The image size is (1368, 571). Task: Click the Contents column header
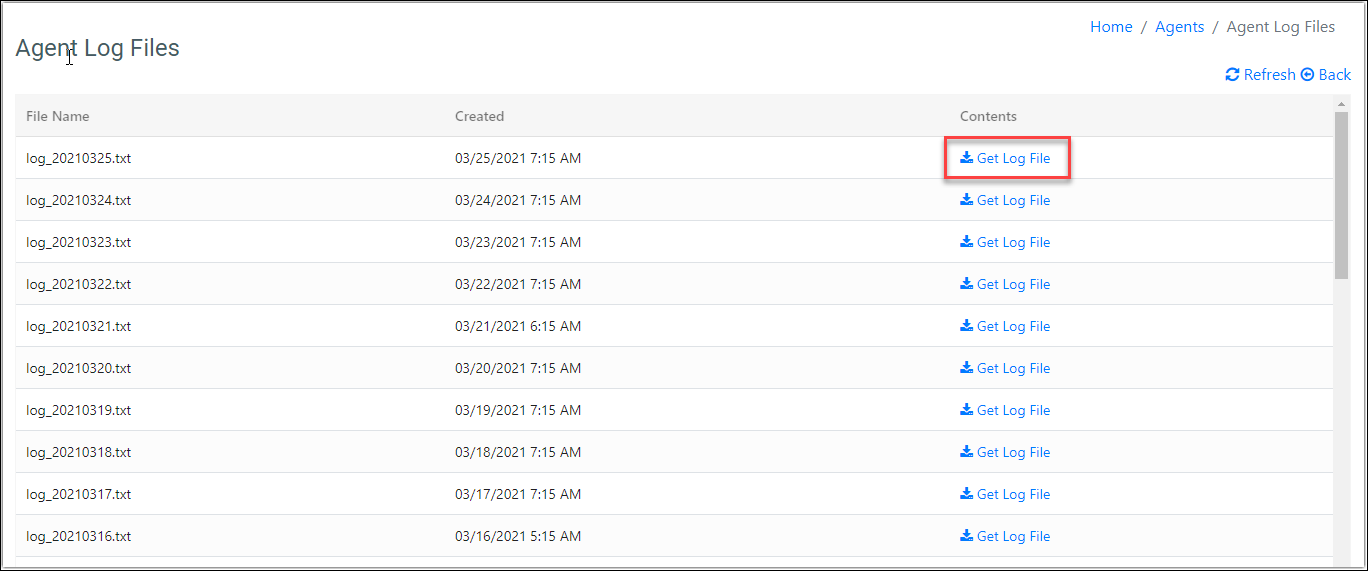click(x=988, y=116)
